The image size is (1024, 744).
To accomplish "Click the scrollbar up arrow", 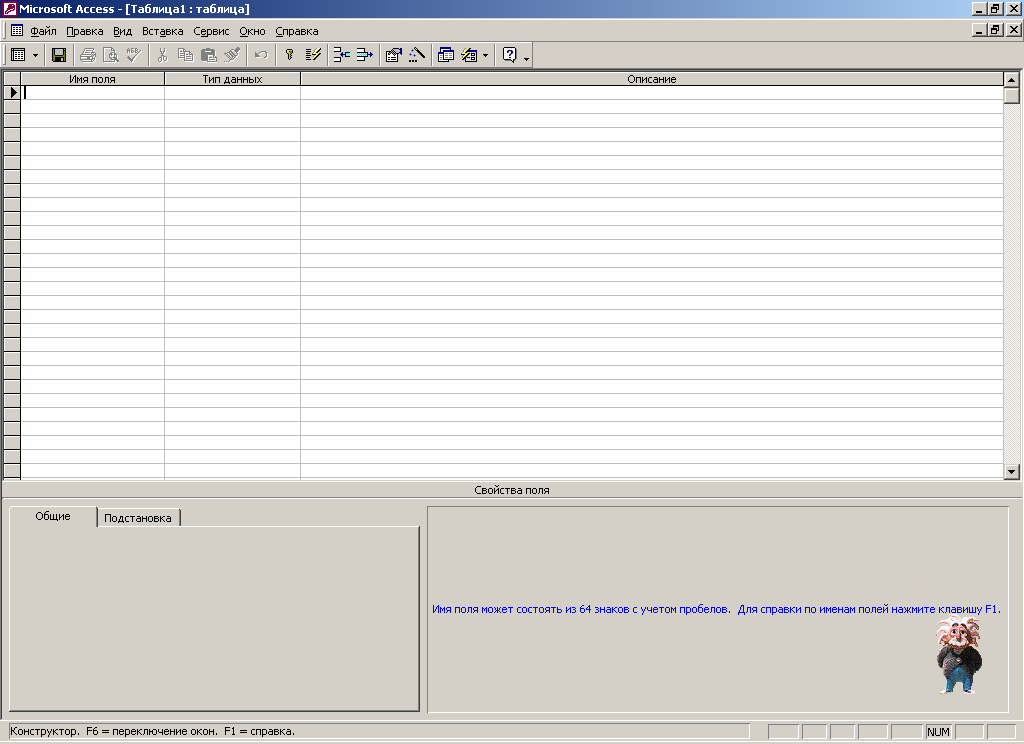I will point(1012,80).
